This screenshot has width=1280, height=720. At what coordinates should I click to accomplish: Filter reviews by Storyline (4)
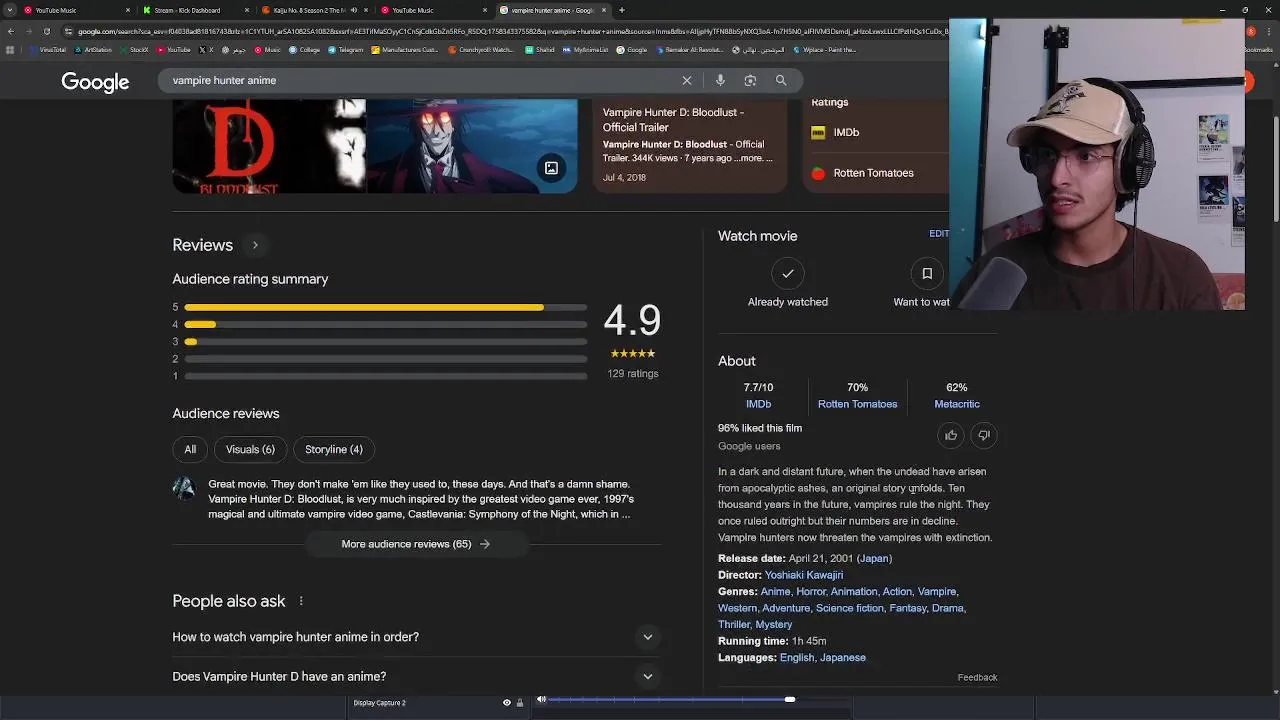click(x=334, y=449)
